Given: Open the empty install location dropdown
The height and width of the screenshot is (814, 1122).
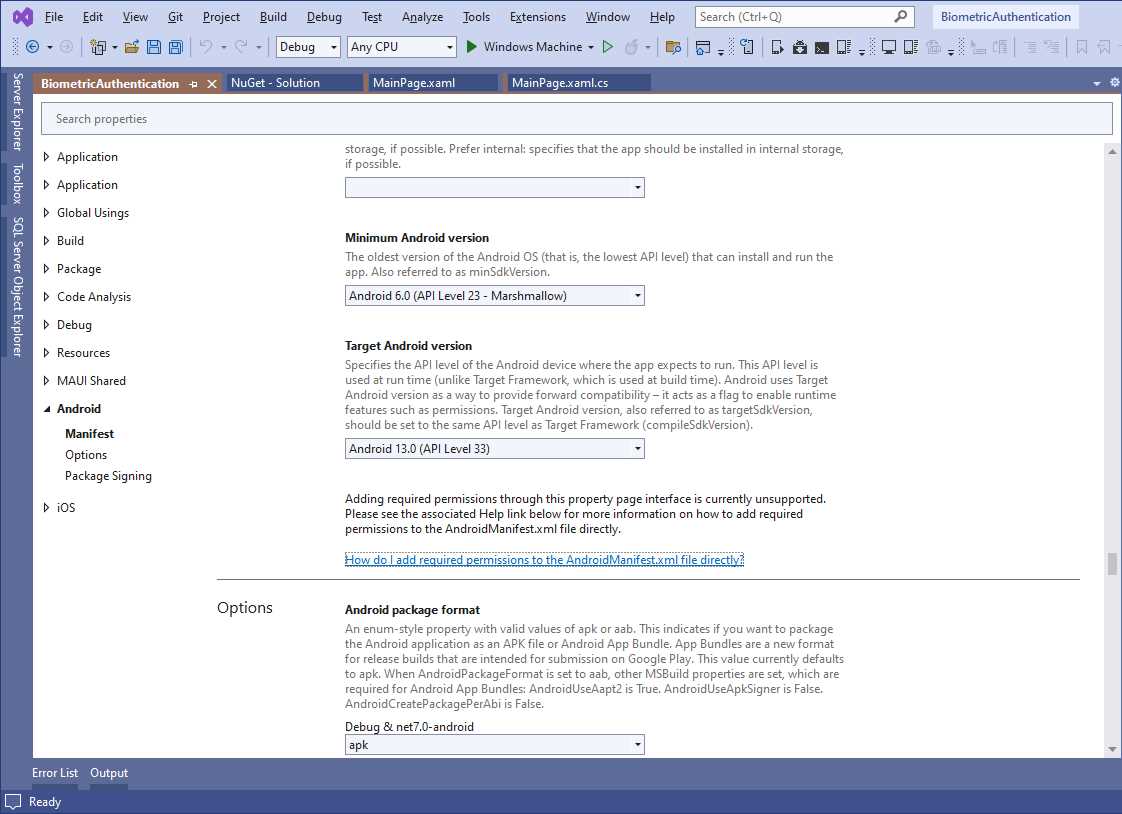Looking at the screenshot, I should 494,187.
